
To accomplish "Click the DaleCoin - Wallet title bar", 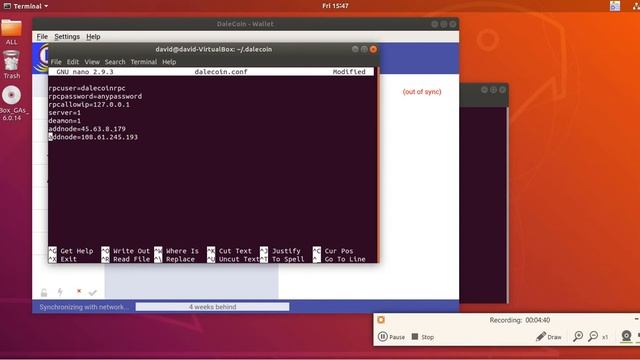I will [x=245, y=24].
